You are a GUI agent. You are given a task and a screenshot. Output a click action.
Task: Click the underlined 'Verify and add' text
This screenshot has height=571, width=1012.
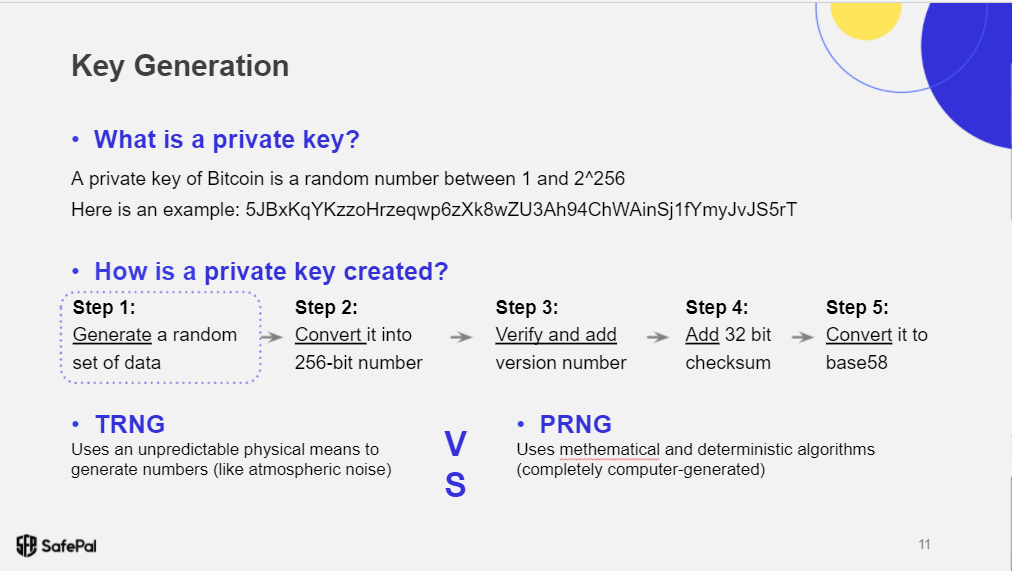pos(556,335)
